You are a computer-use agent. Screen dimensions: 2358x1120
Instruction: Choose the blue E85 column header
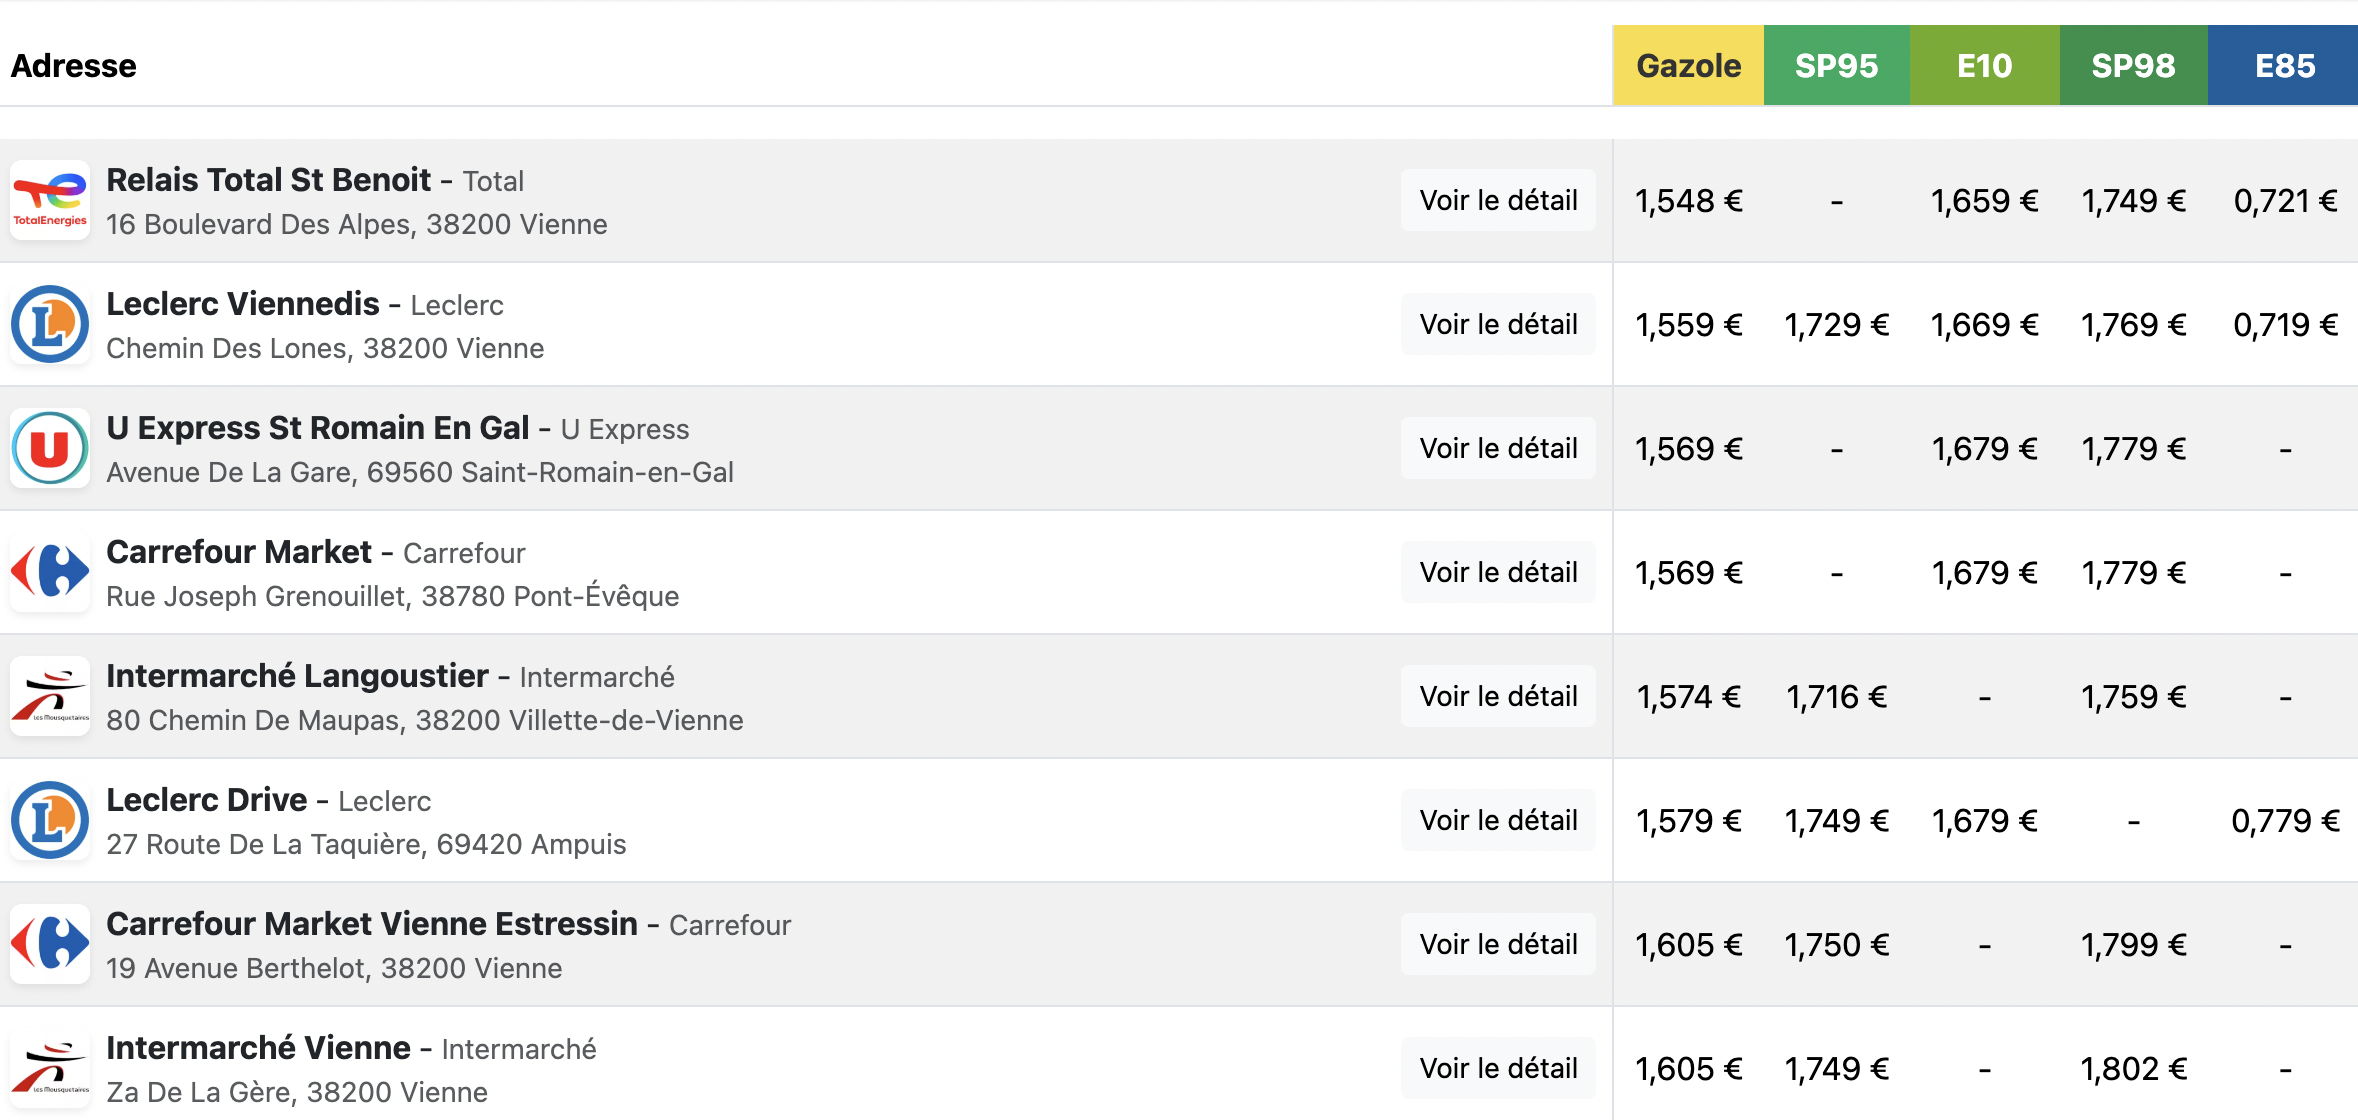coord(2283,65)
